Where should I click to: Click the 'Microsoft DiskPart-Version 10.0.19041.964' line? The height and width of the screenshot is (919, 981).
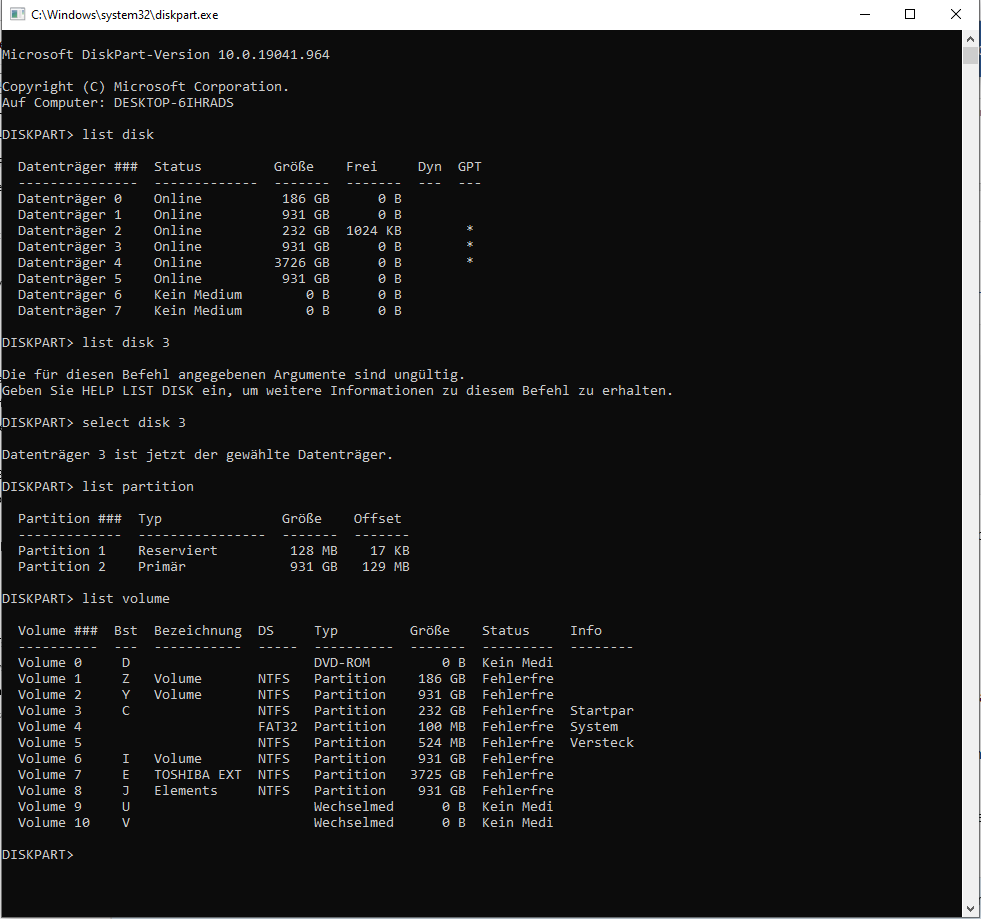(166, 54)
